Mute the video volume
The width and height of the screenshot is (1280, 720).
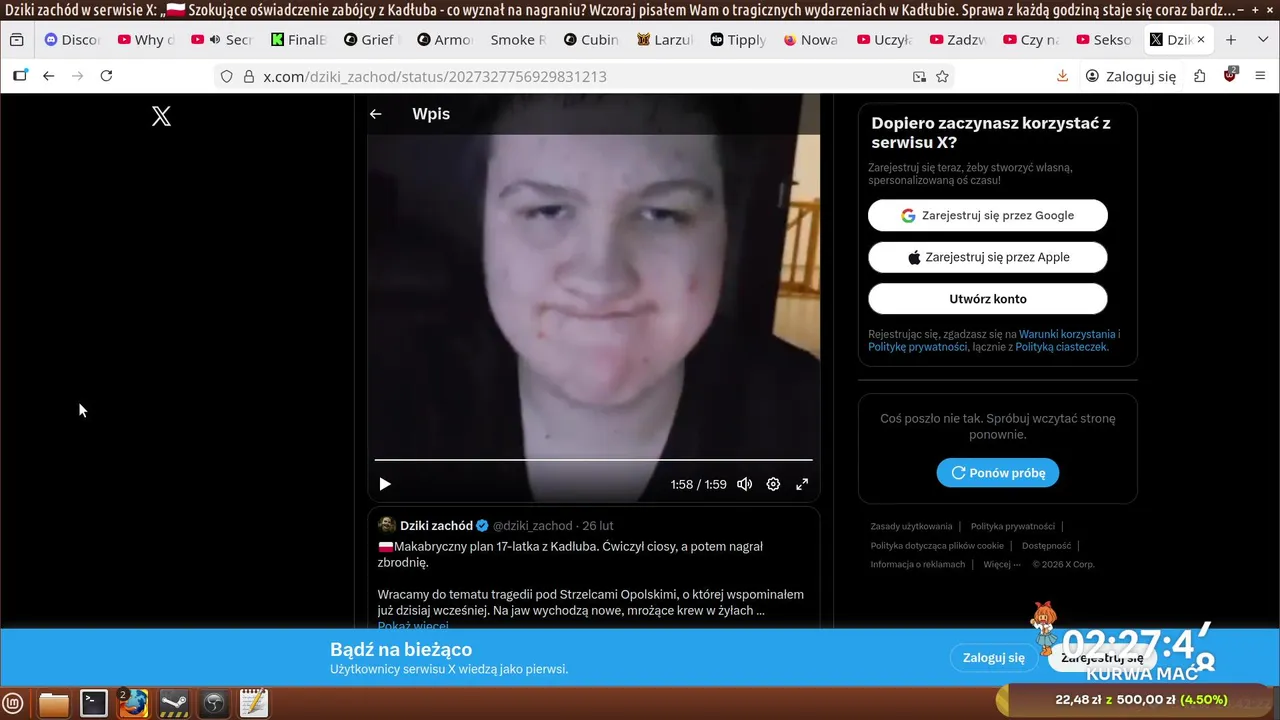(x=744, y=484)
